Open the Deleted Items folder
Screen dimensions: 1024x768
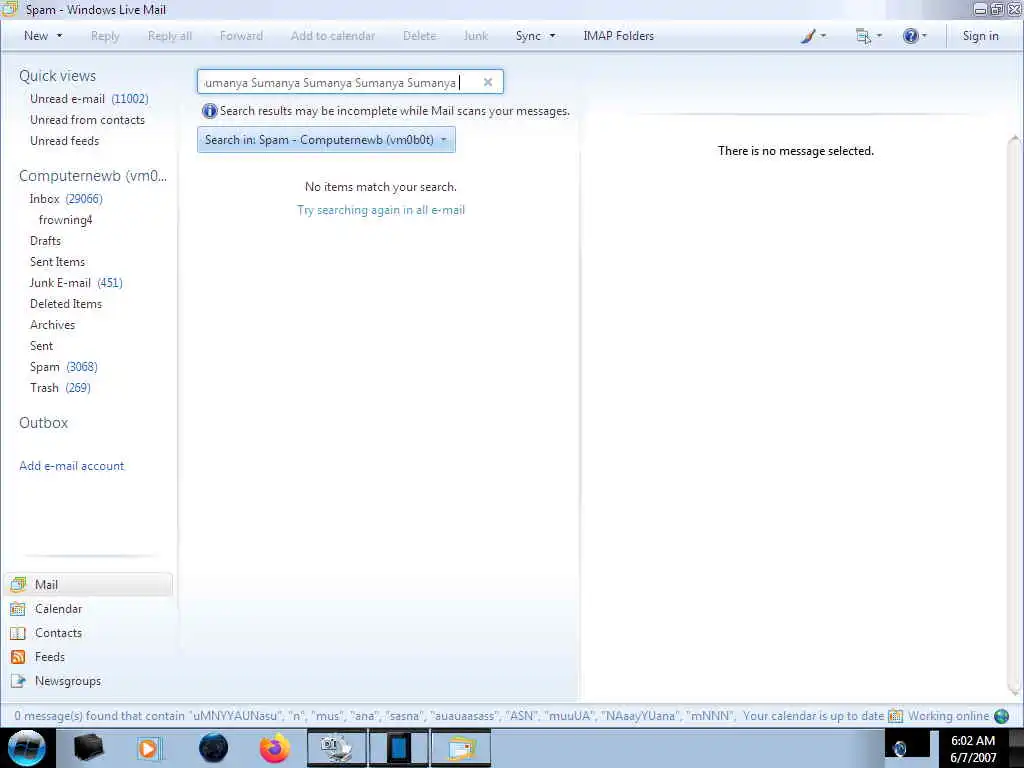point(65,304)
